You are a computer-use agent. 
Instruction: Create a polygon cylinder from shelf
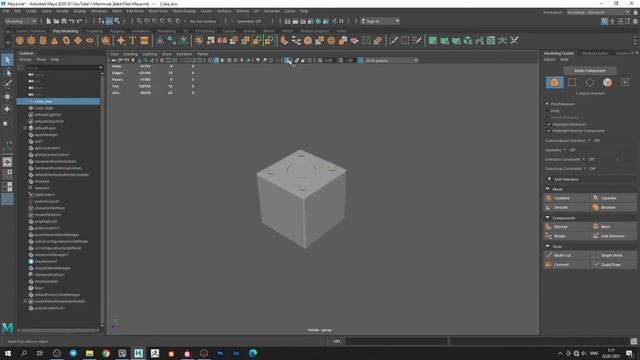(x=43, y=40)
